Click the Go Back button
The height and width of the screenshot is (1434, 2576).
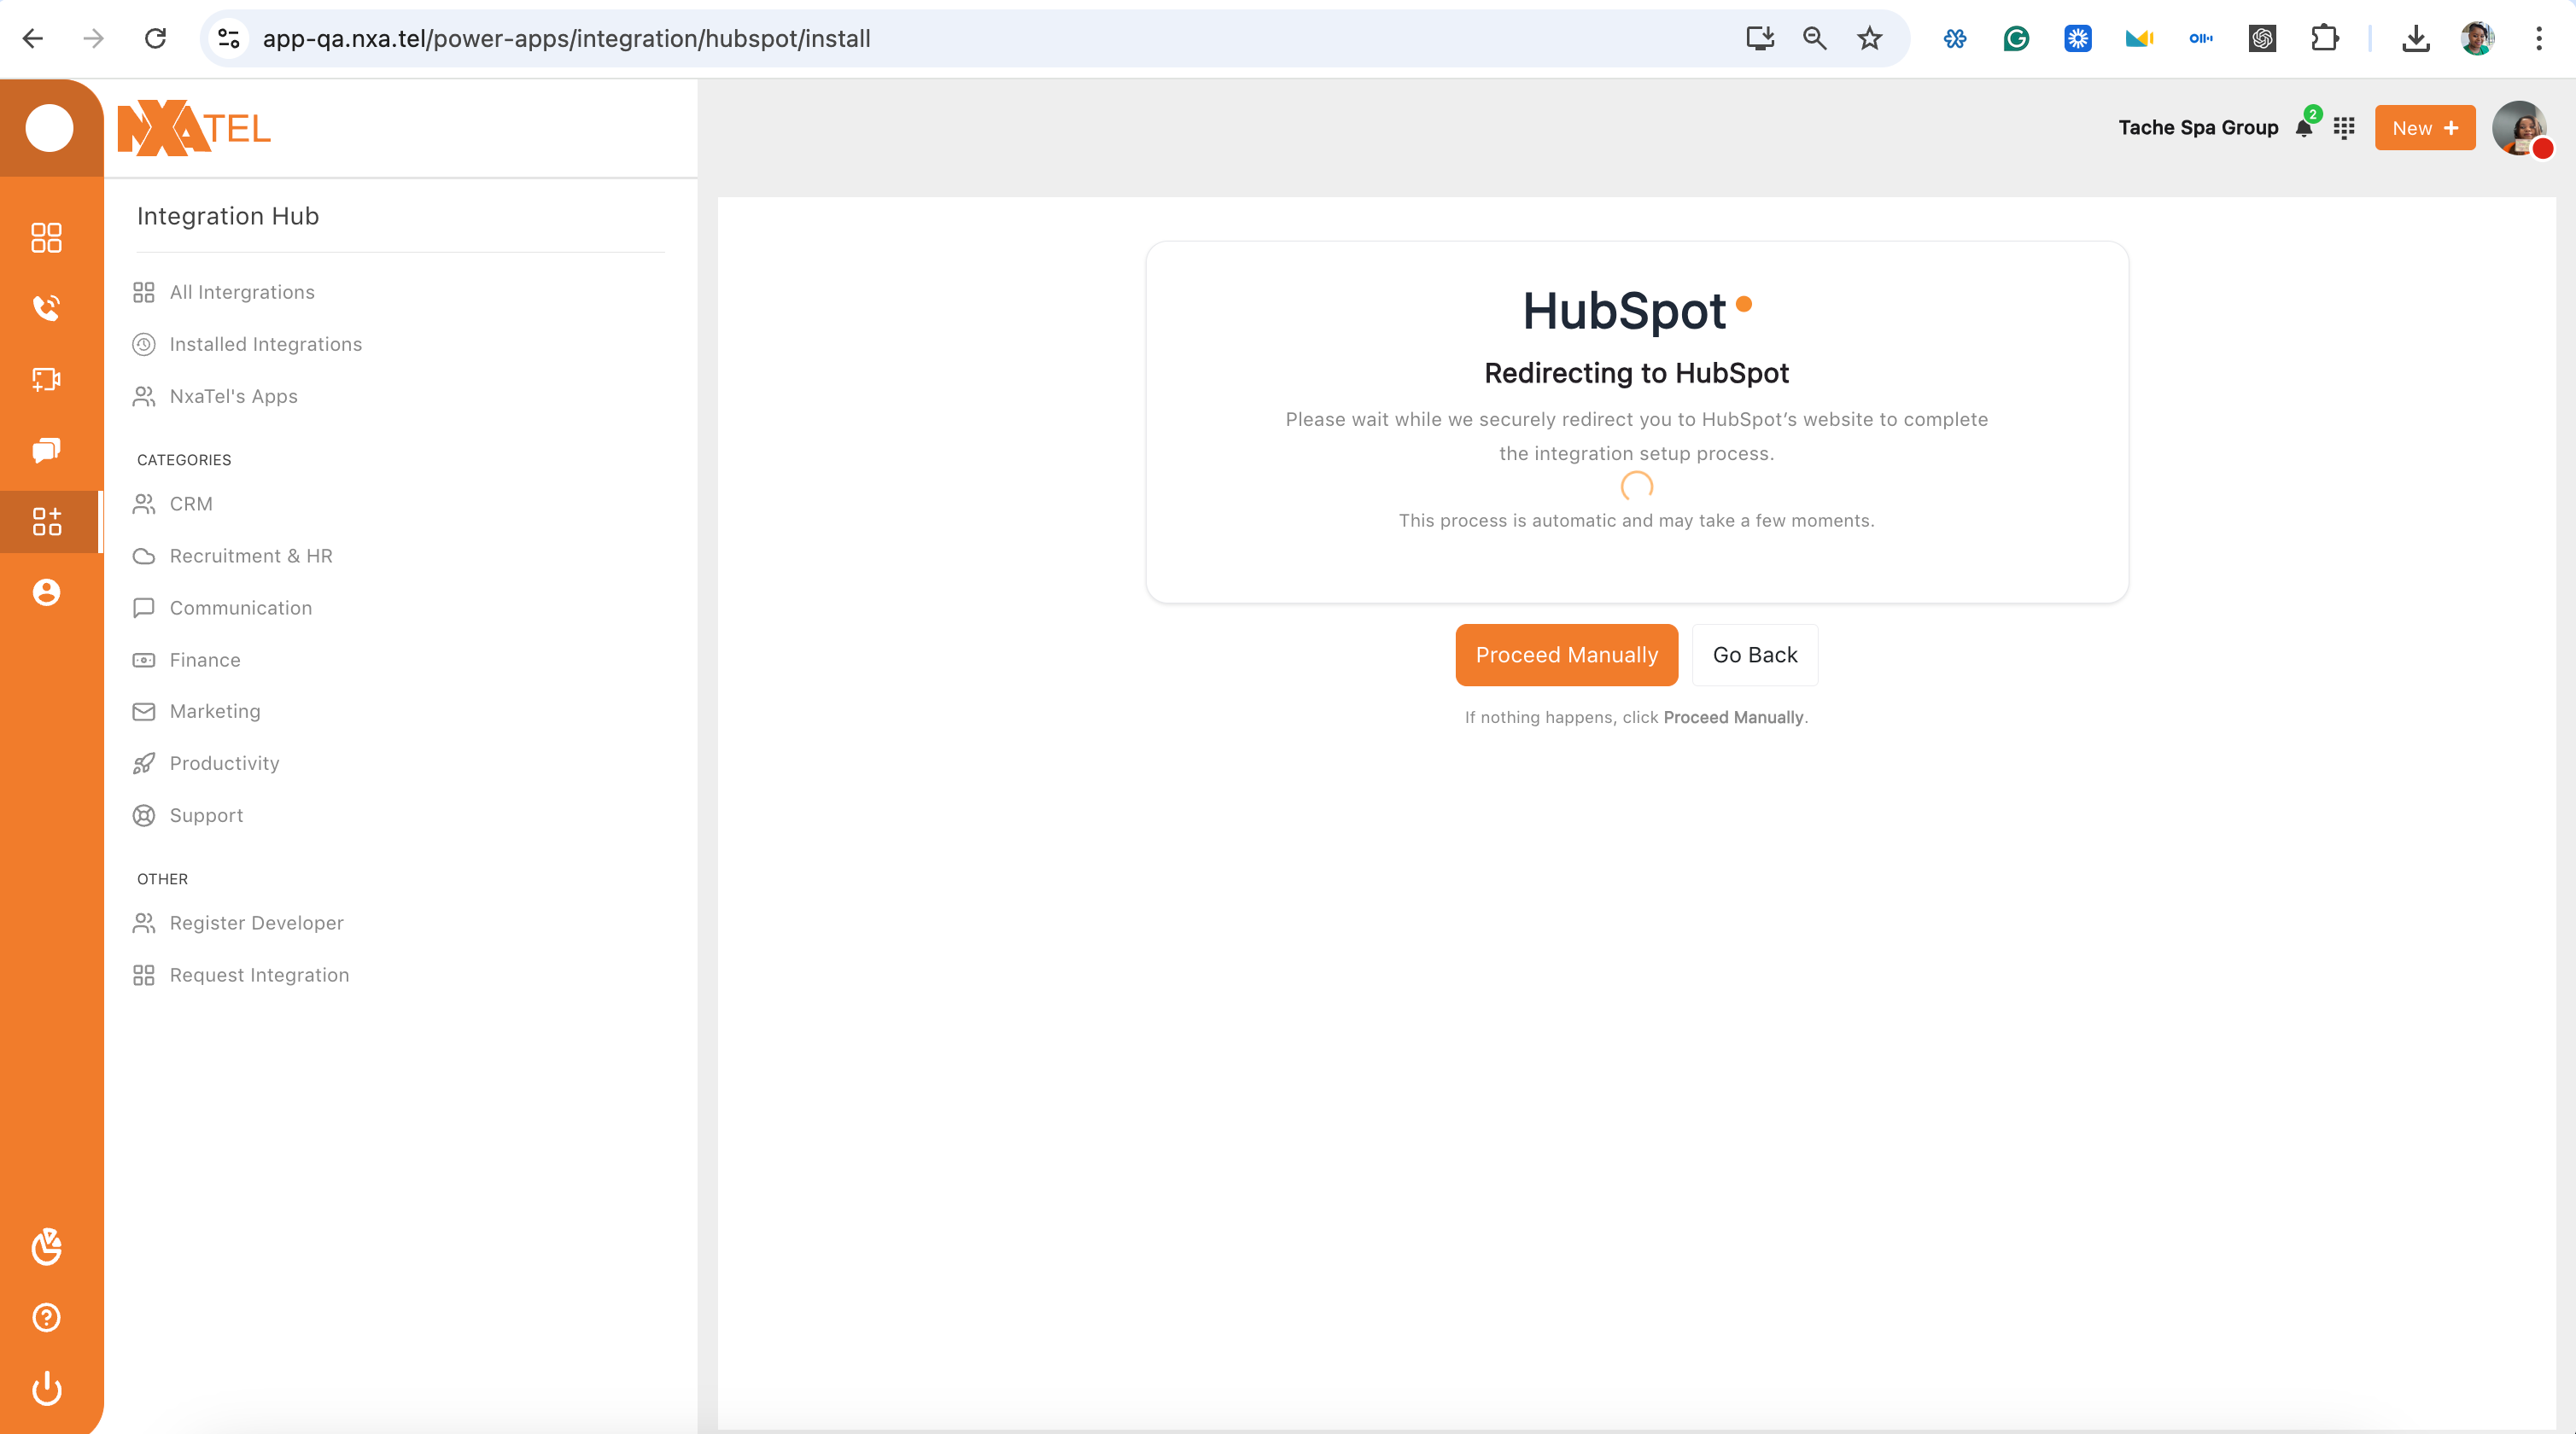coord(1755,655)
